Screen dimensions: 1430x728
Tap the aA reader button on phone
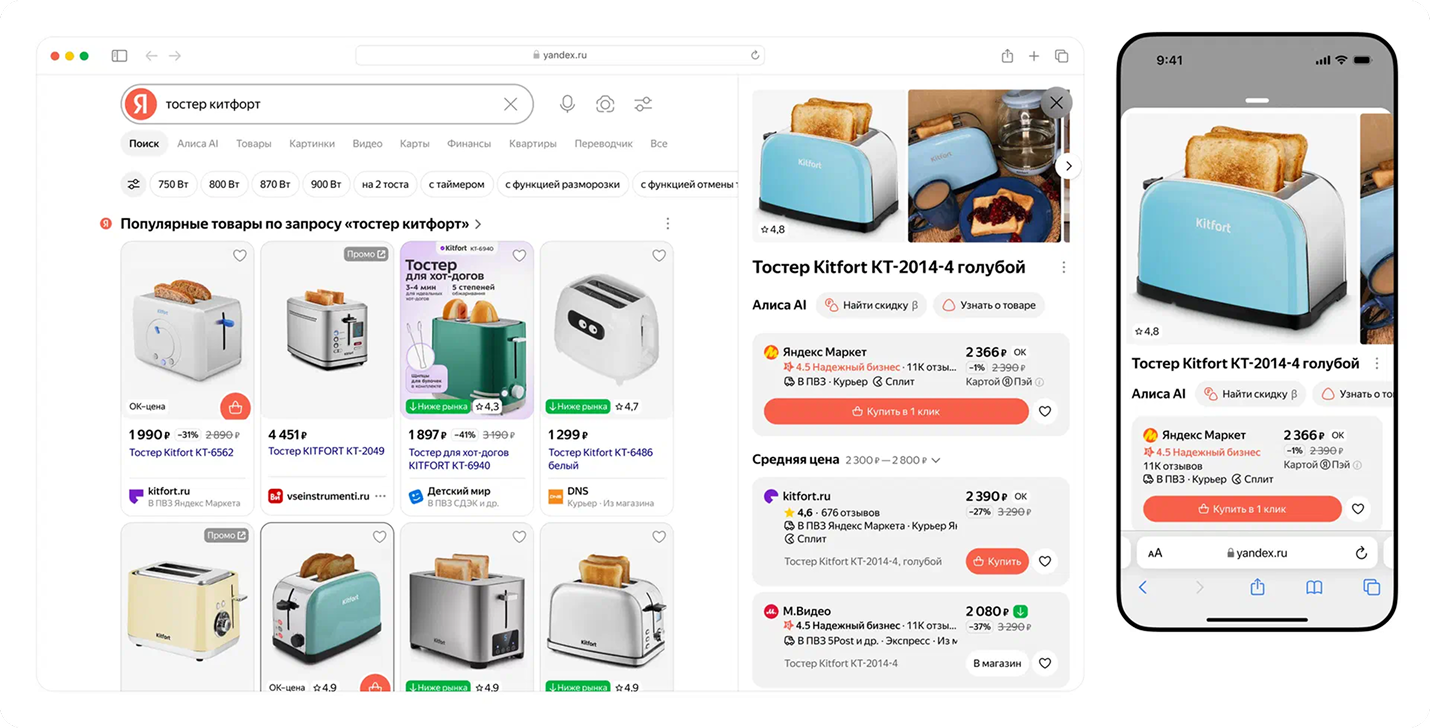(1155, 553)
